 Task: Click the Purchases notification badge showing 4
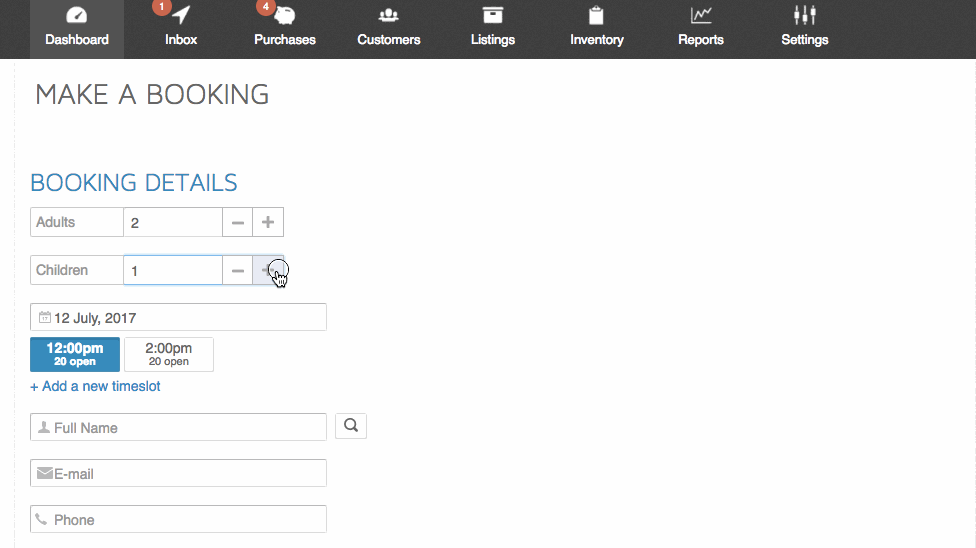[x=265, y=7]
